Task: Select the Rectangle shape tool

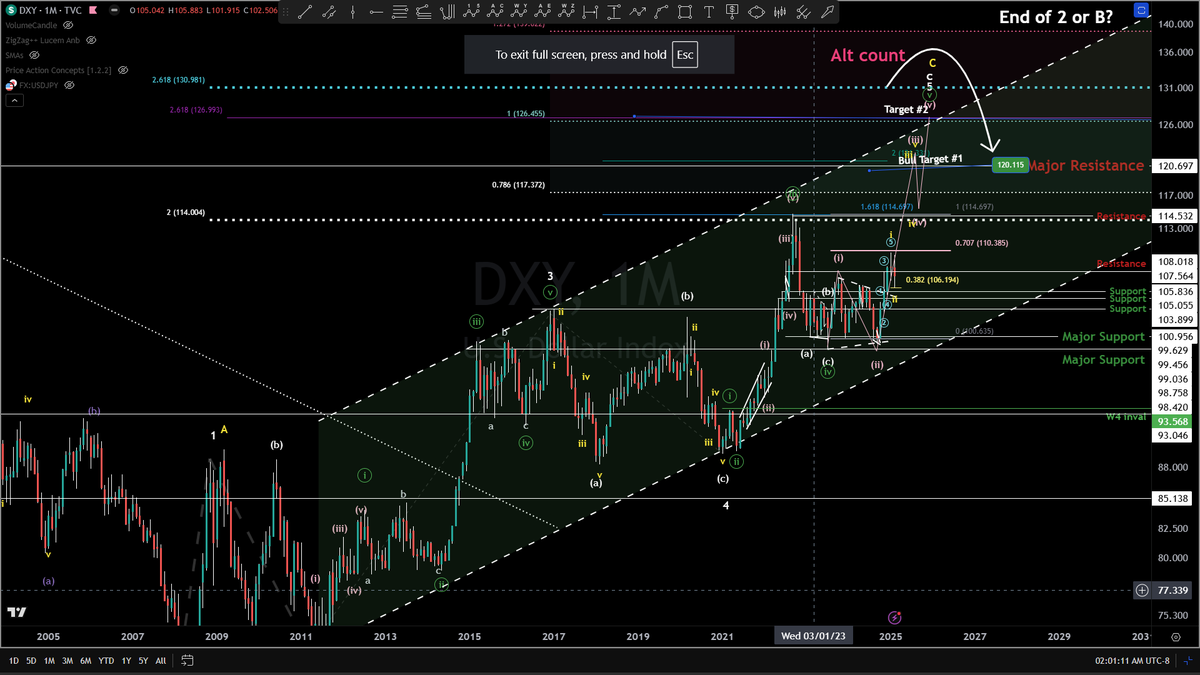Action: click(x=685, y=12)
